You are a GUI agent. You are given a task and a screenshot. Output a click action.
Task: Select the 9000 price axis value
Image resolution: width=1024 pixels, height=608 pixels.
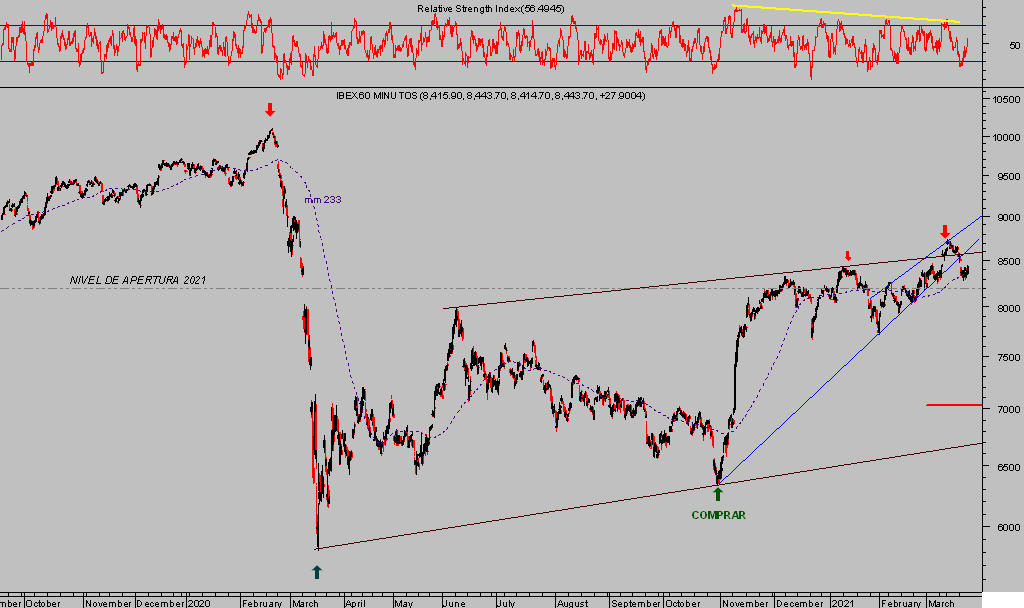pos(1008,218)
